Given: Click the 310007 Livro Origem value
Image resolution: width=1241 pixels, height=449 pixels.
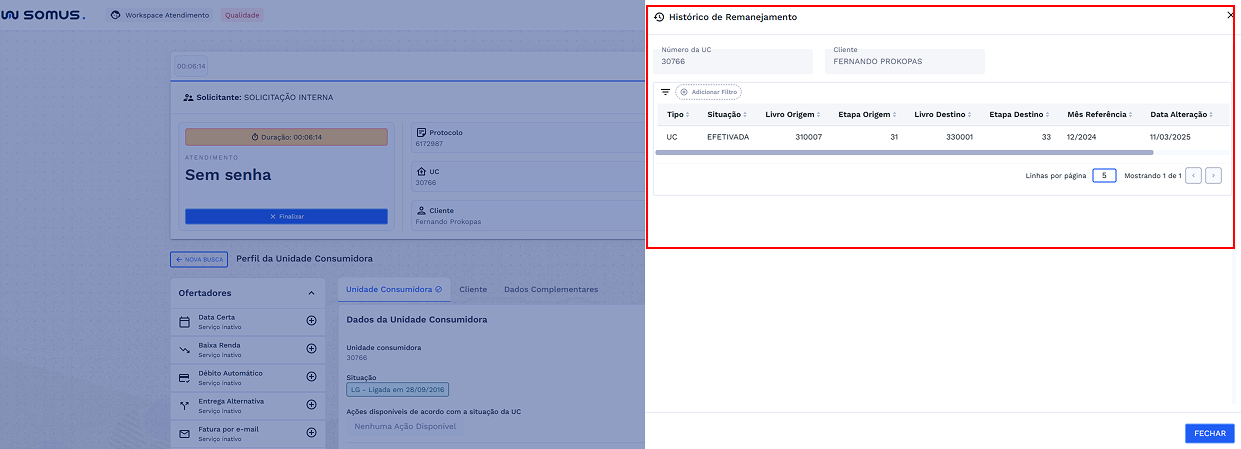Looking at the screenshot, I should [x=808, y=137].
